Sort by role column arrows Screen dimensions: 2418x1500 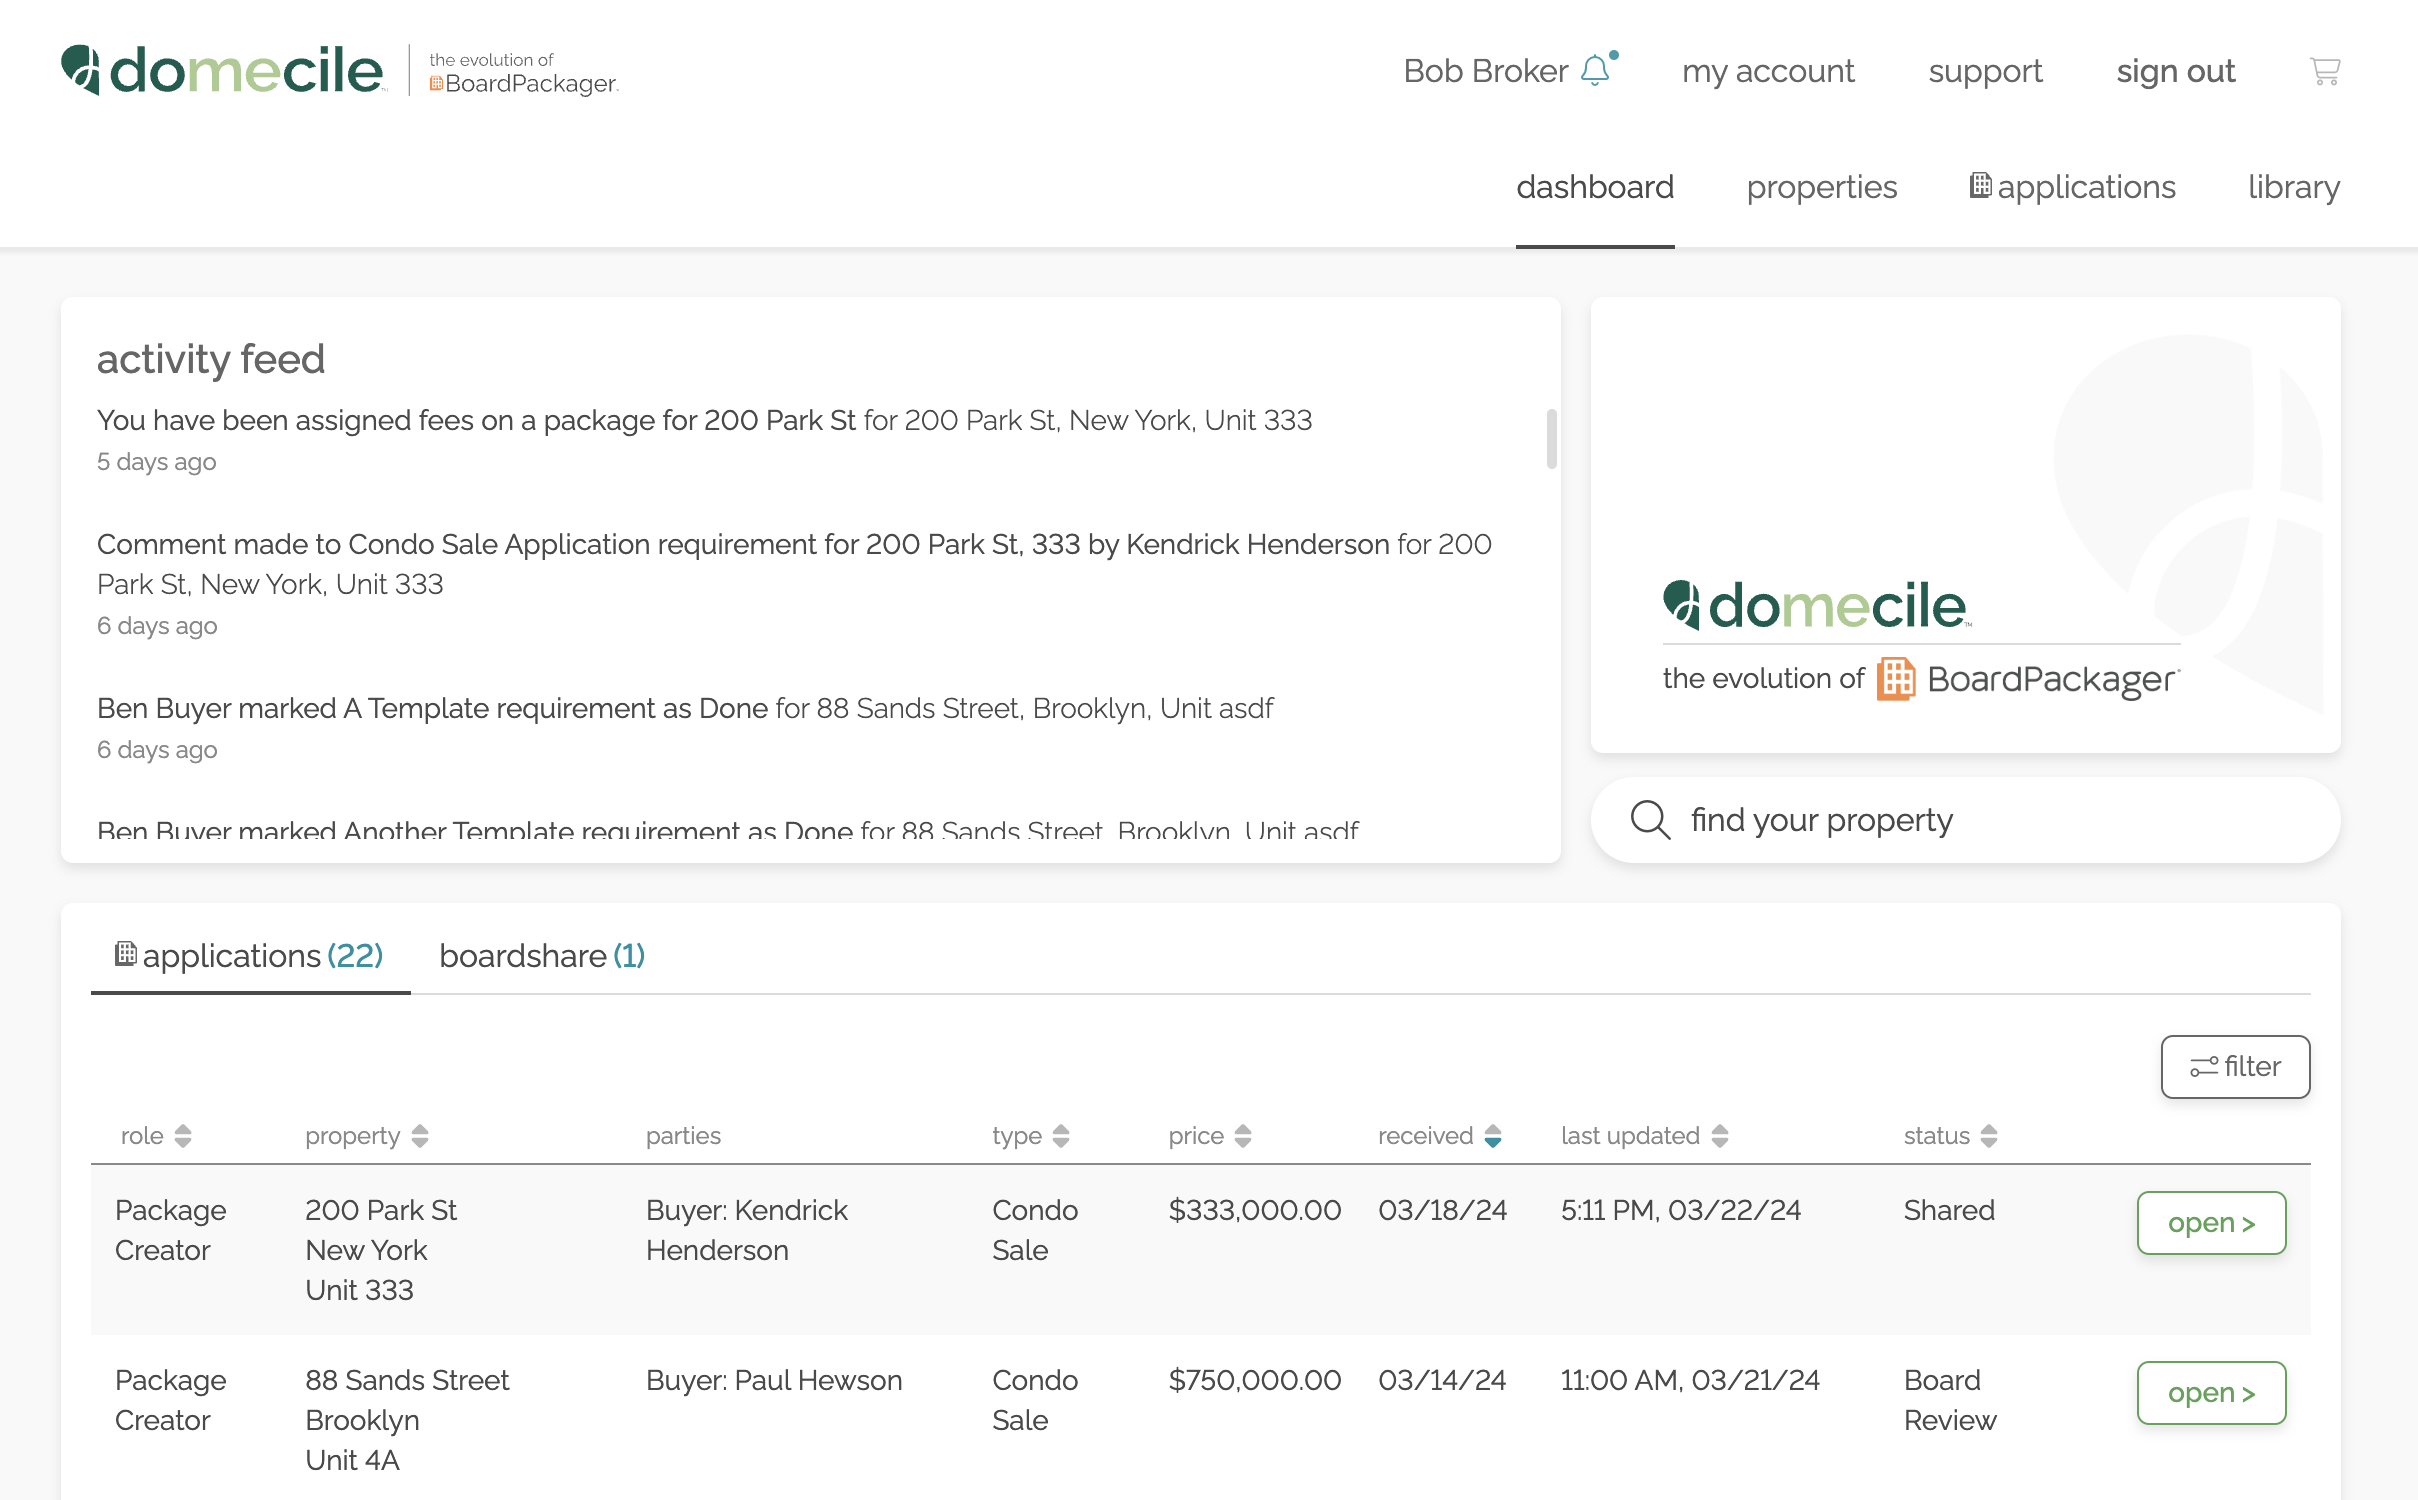[183, 1136]
